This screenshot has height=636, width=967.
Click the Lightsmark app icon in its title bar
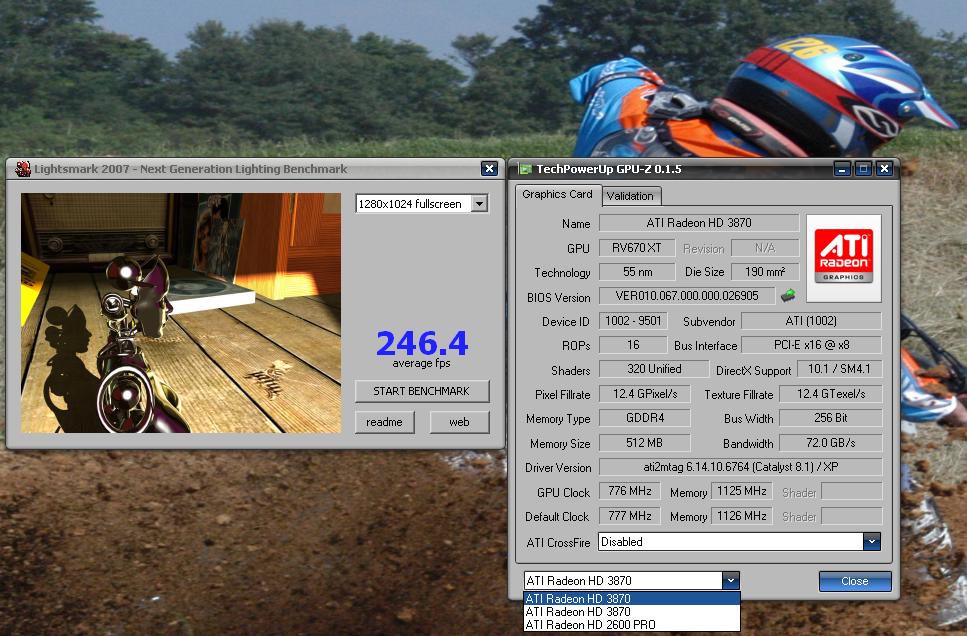[23, 168]
